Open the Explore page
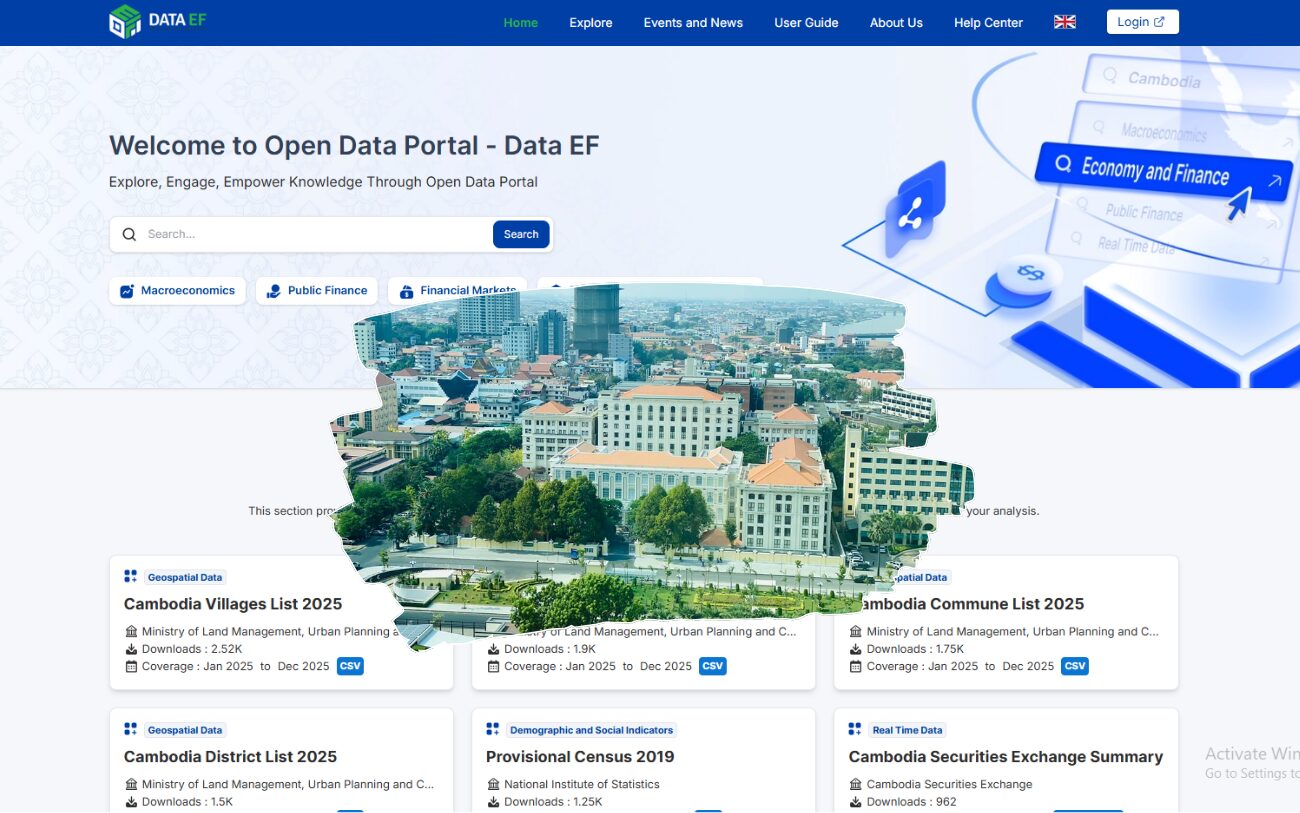1300x813 pixels. click(x=590, y=22)
